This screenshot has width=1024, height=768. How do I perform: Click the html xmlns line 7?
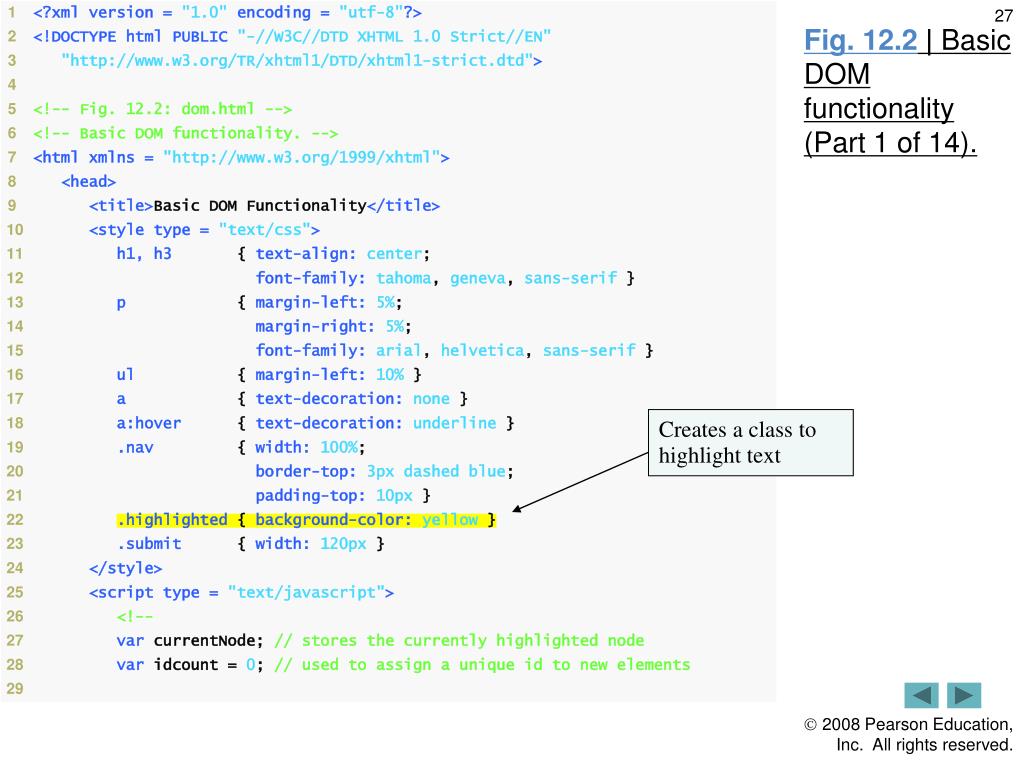[x=242, y=157]
